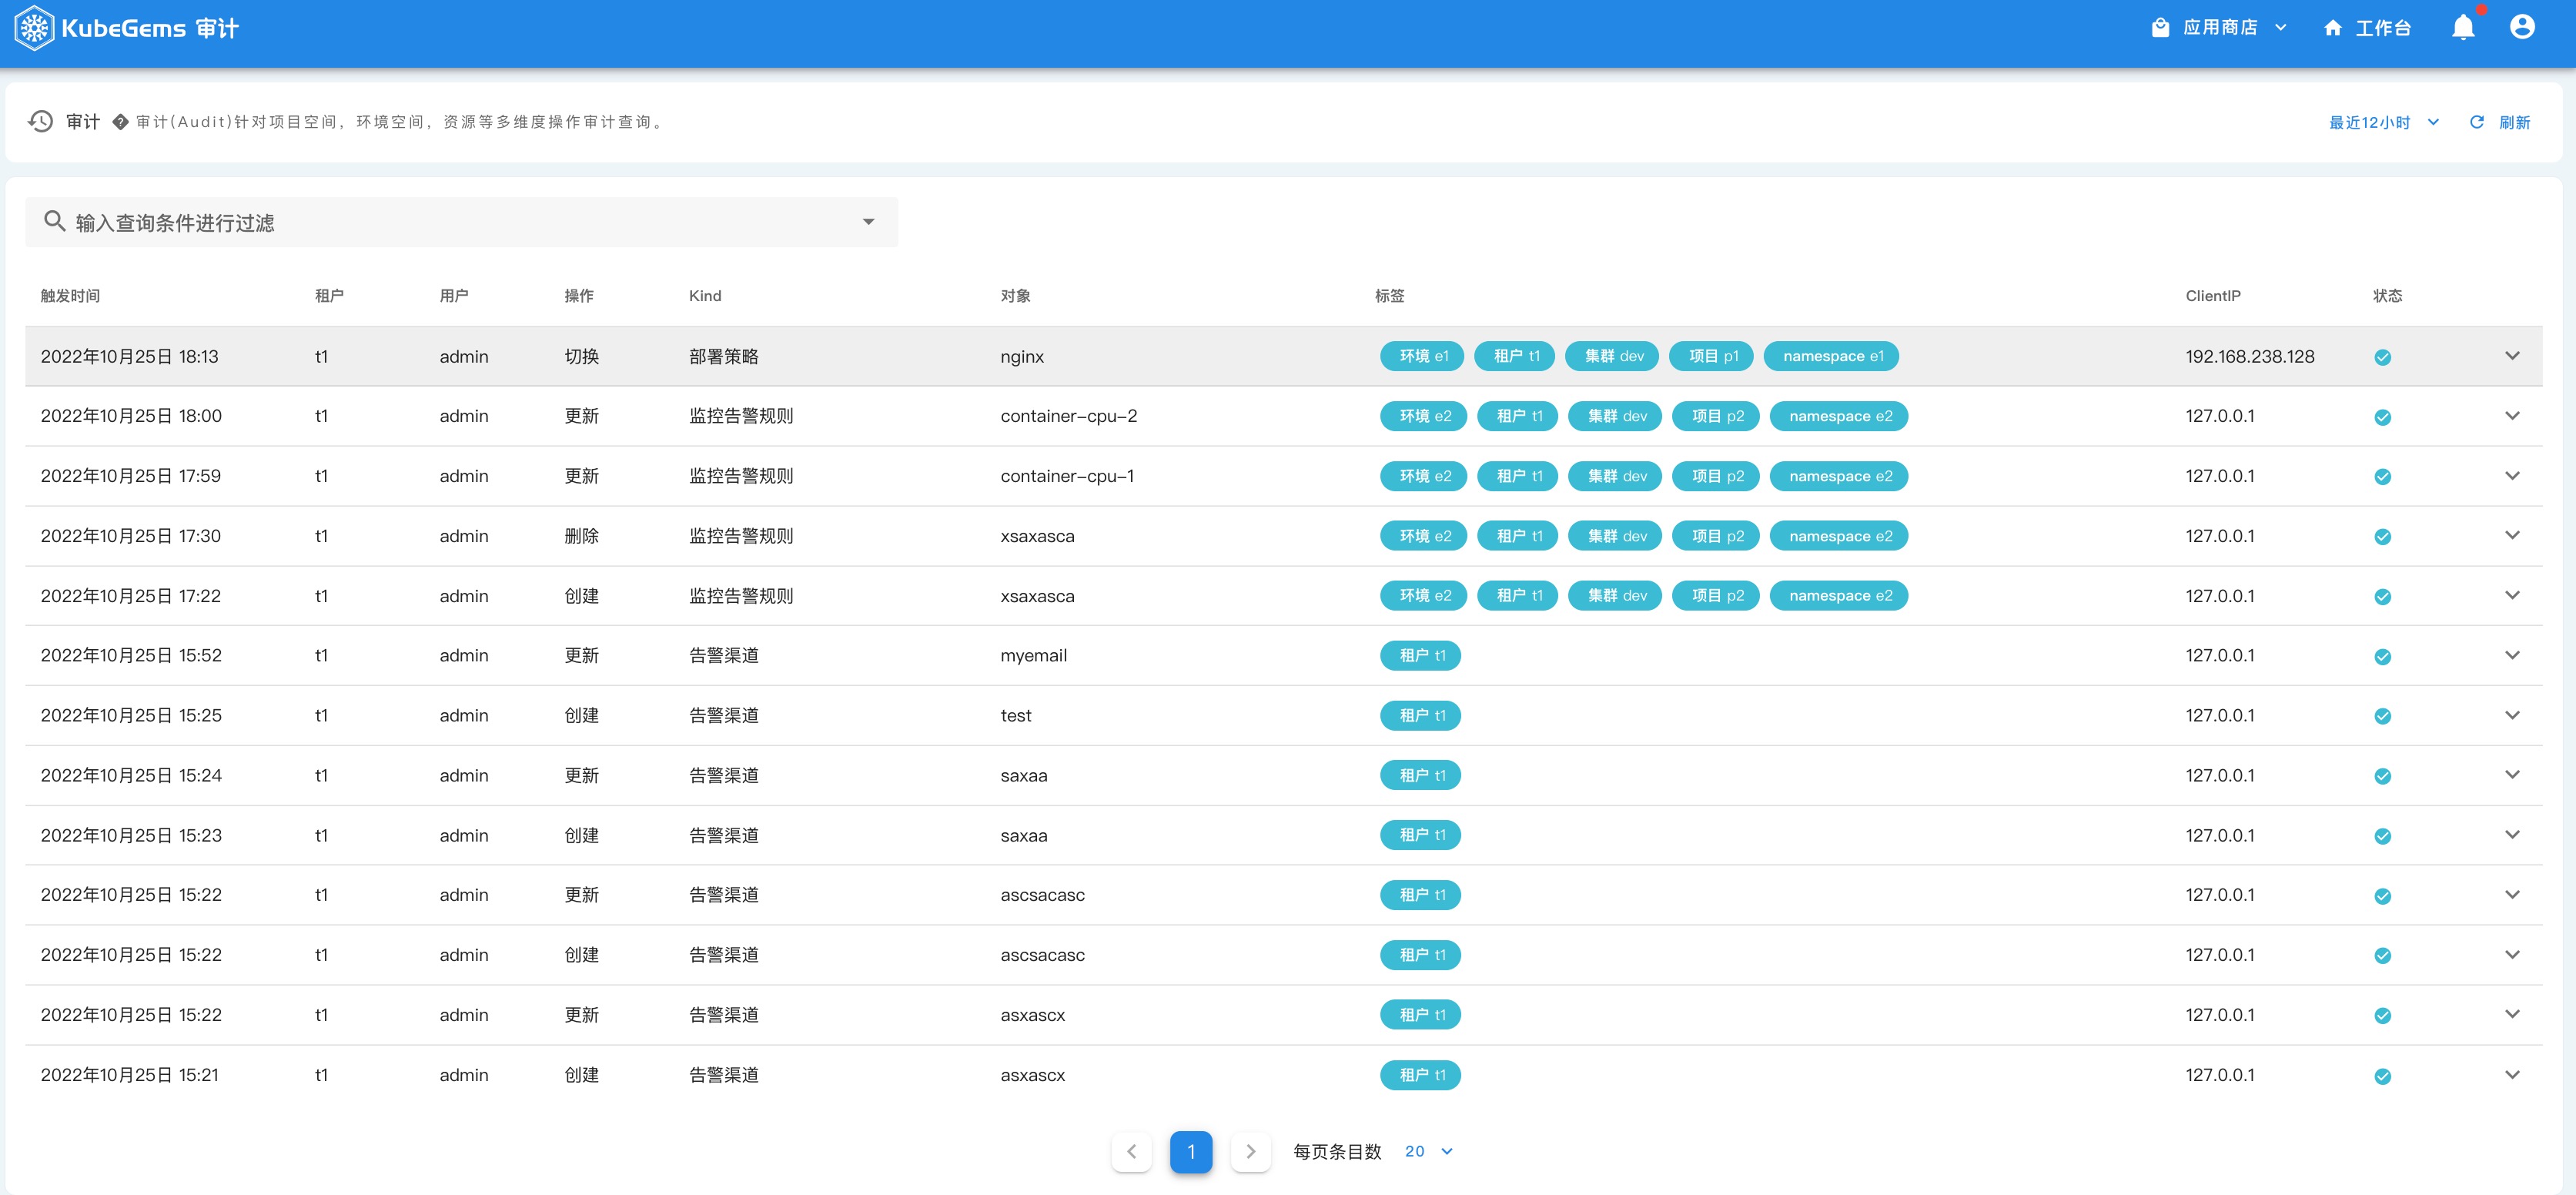This screenshot has width=2576, height=1195.
Task: Expand the 15:24 saxaa row details
Action: (x=2512, y=775)
